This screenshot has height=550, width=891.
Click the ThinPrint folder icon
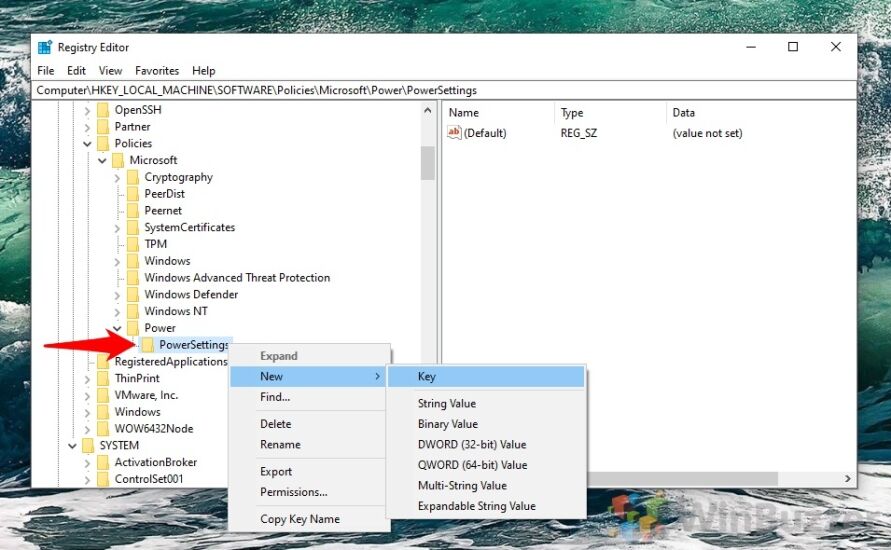tap(103, 378)
